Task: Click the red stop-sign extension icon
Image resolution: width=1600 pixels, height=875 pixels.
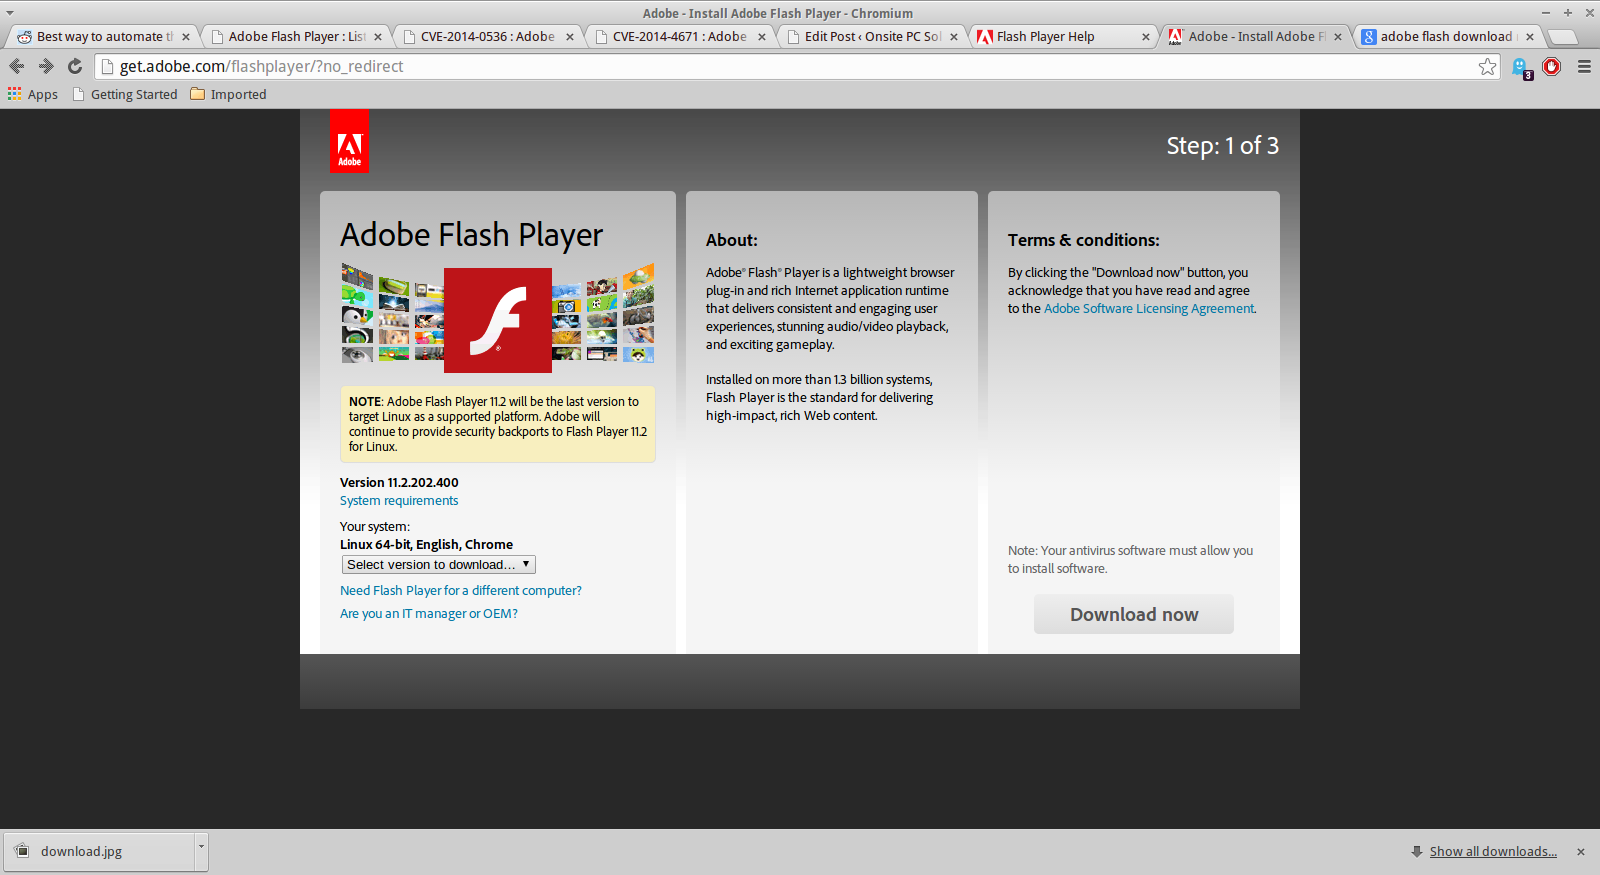Action: pos(1552,66)
